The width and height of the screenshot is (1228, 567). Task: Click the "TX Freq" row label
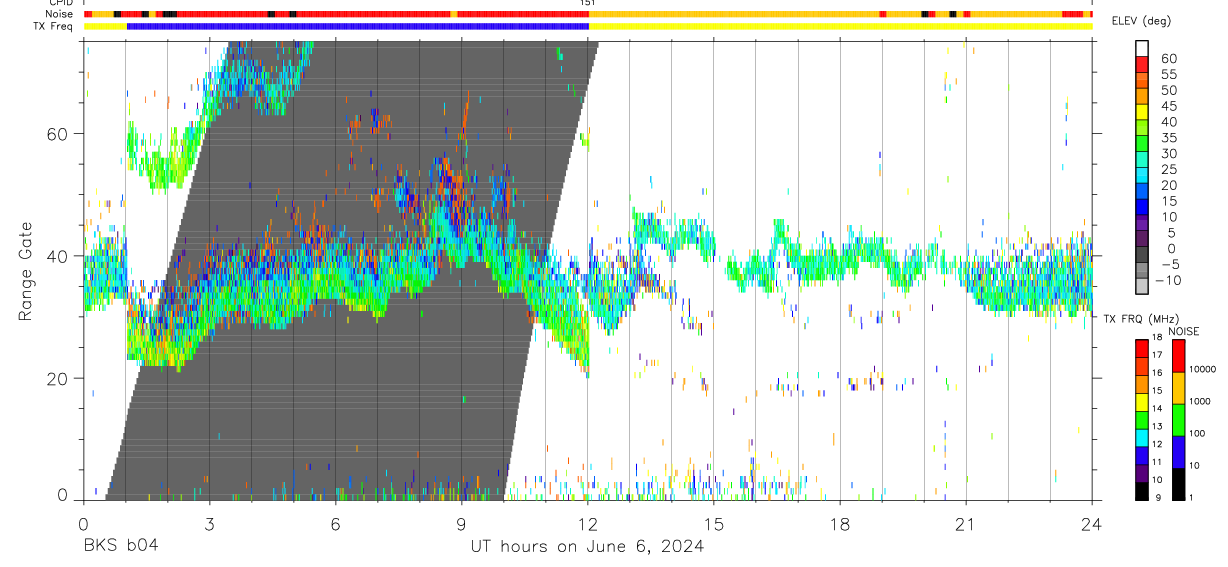click(x=55, y=25)
